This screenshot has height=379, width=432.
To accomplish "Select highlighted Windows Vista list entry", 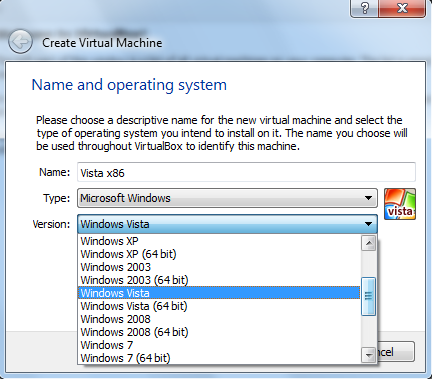I will point(219,293).
